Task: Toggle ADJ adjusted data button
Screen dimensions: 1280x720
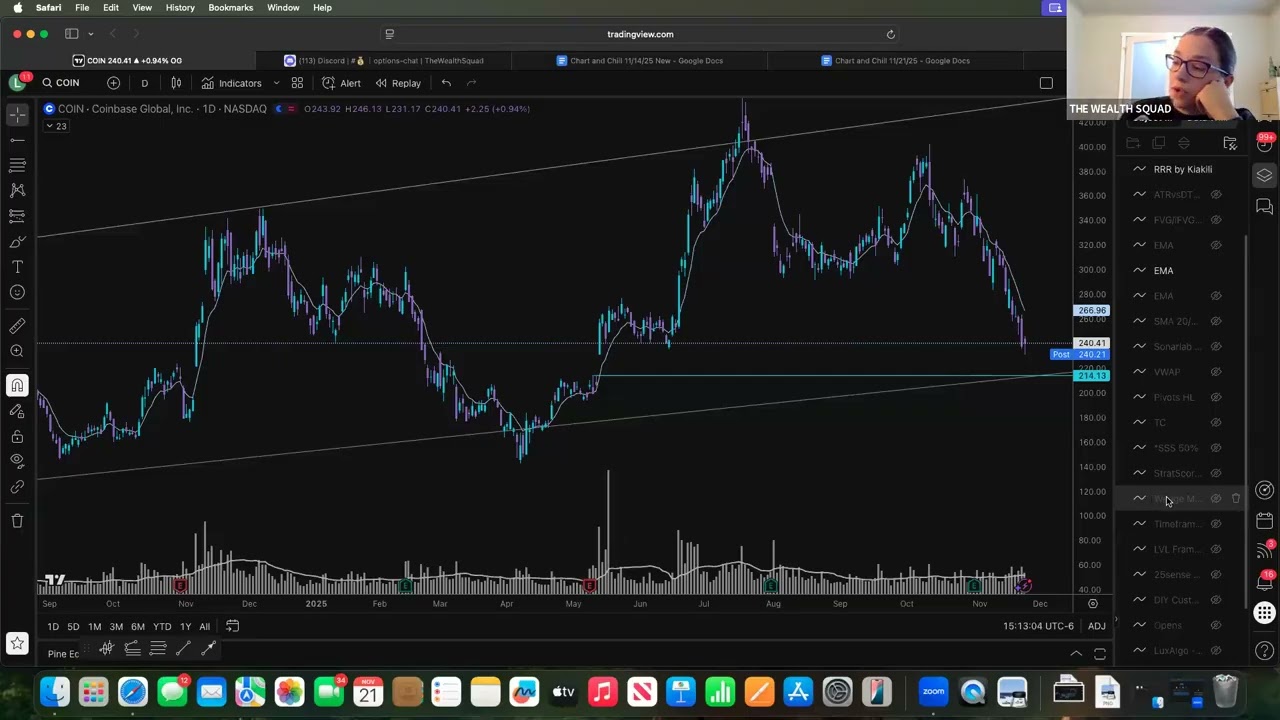Action: [x=1097, y=626]
